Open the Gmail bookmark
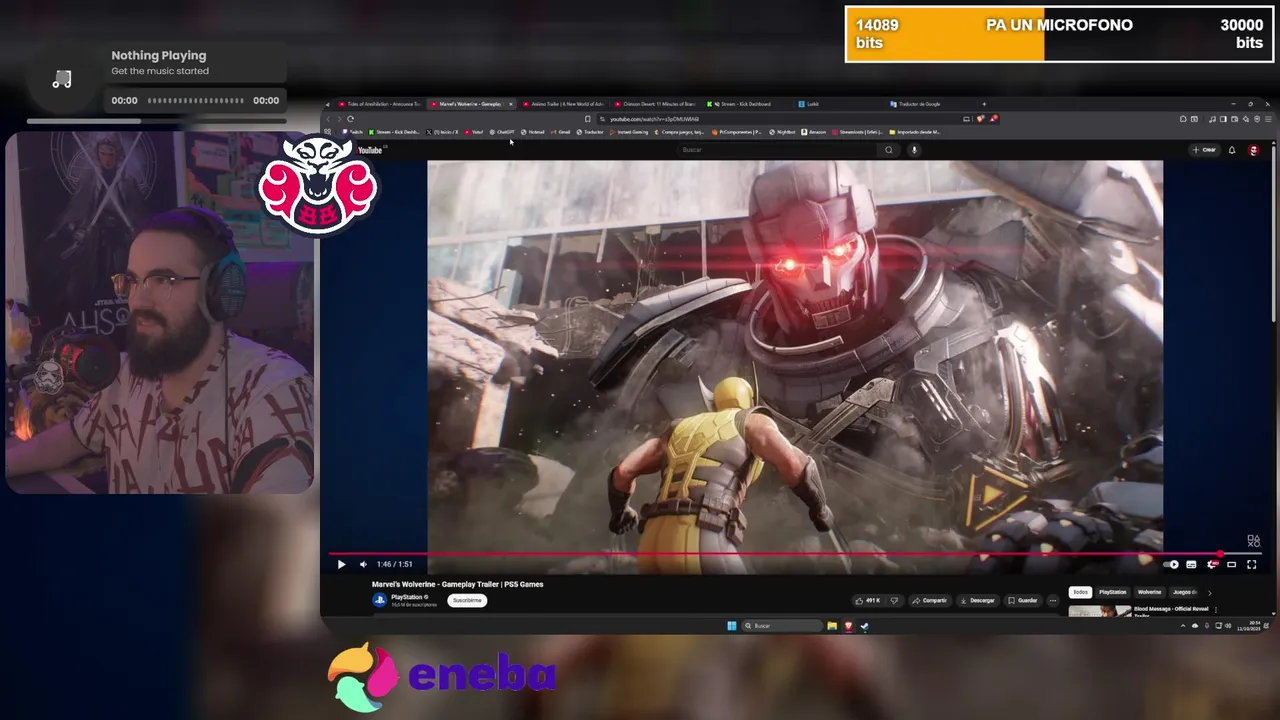The height and width of the screenshot is (720, 1280). [x=561, y=132]
